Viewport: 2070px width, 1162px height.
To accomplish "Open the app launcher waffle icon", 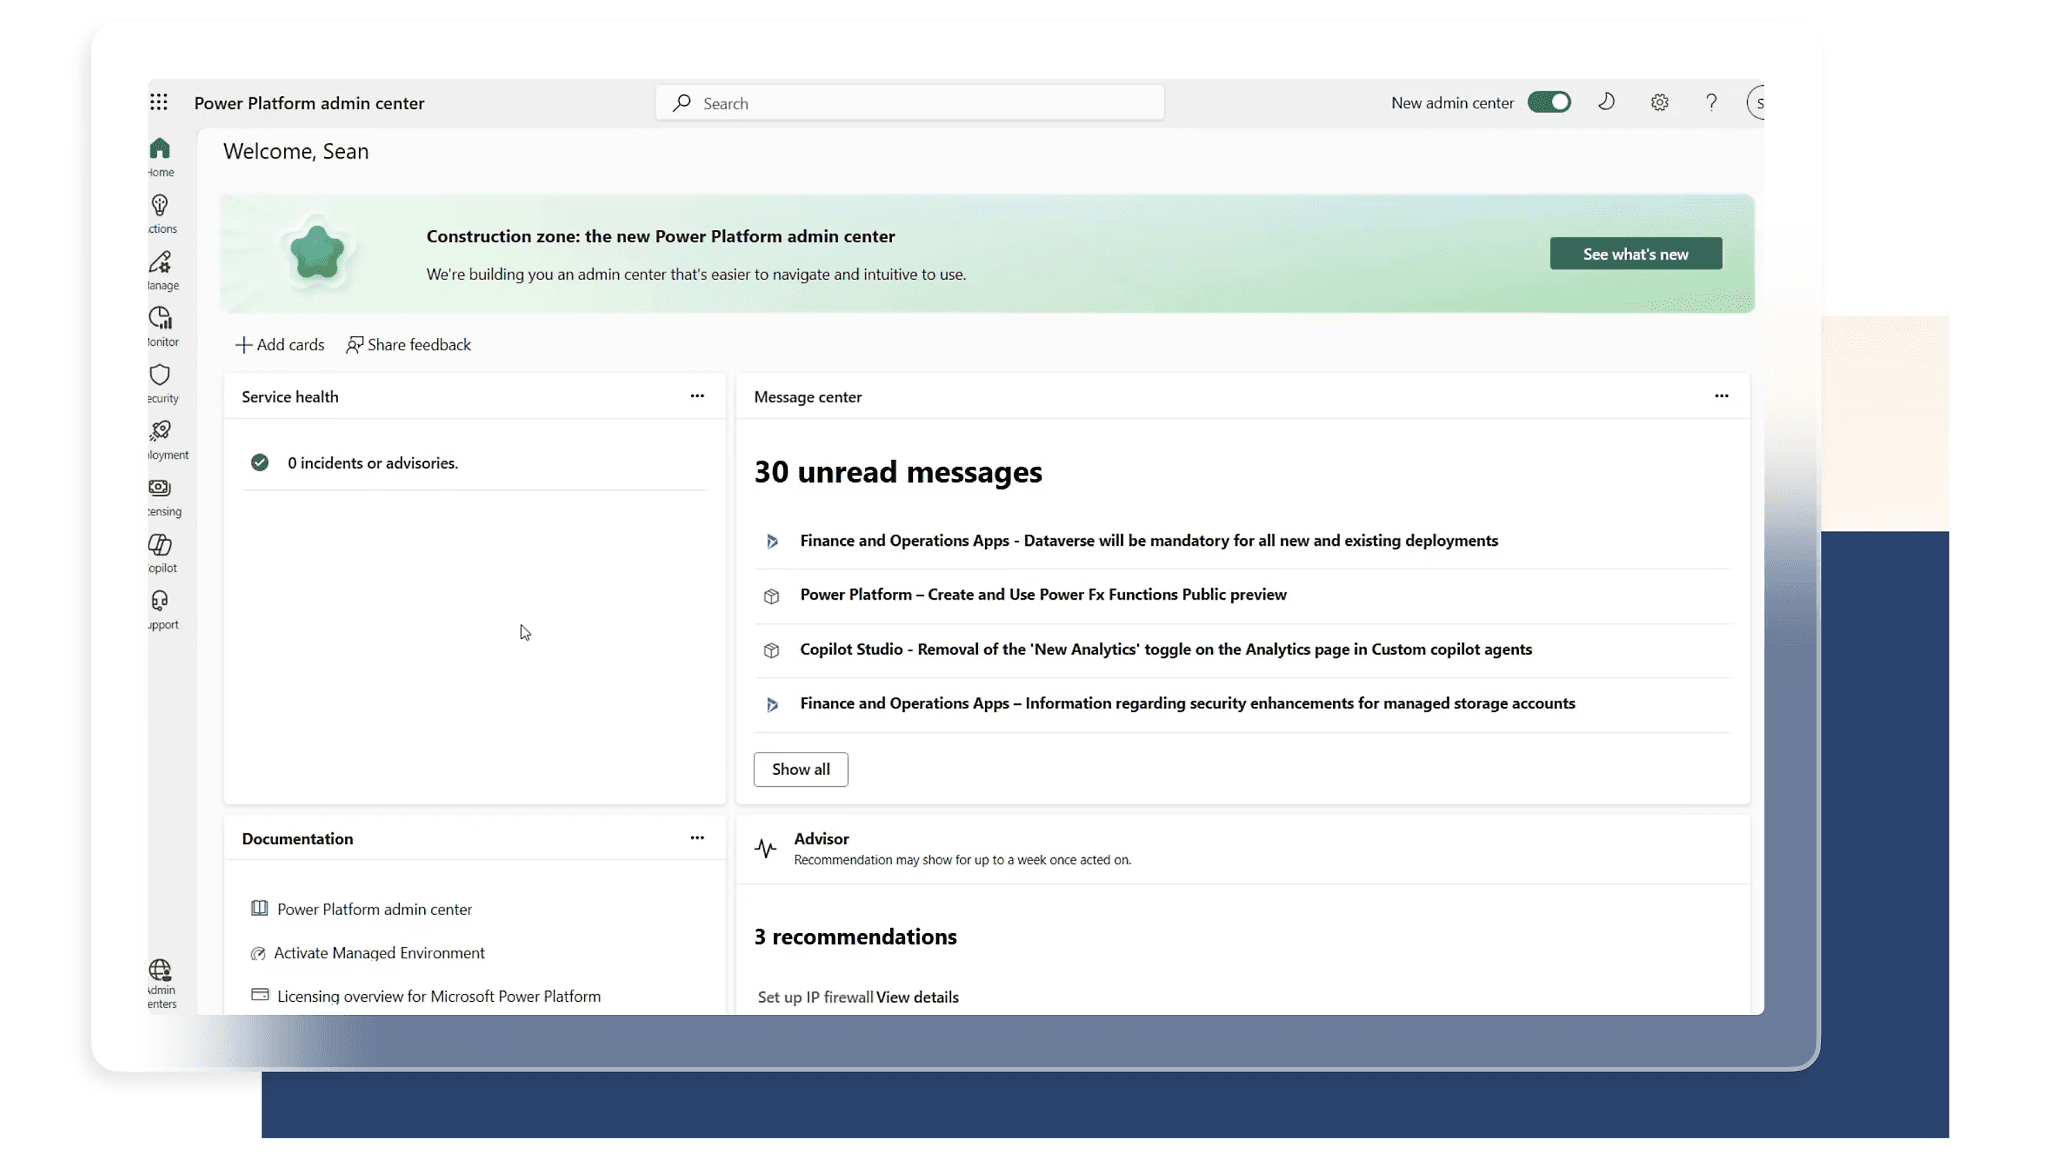I will (159, 102).
